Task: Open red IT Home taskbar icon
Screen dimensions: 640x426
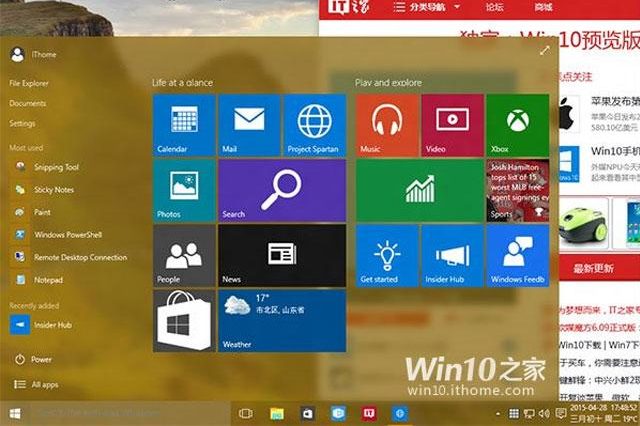Action: click(x=369, y=414)
